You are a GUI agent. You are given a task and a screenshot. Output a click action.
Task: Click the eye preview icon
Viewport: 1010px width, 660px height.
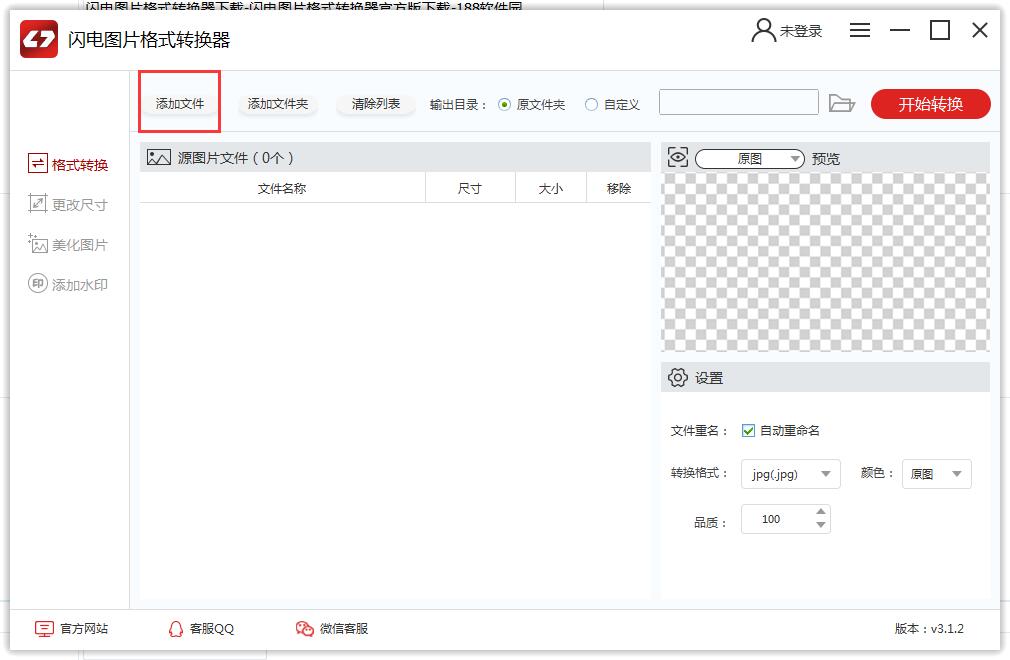click(678, 158)
